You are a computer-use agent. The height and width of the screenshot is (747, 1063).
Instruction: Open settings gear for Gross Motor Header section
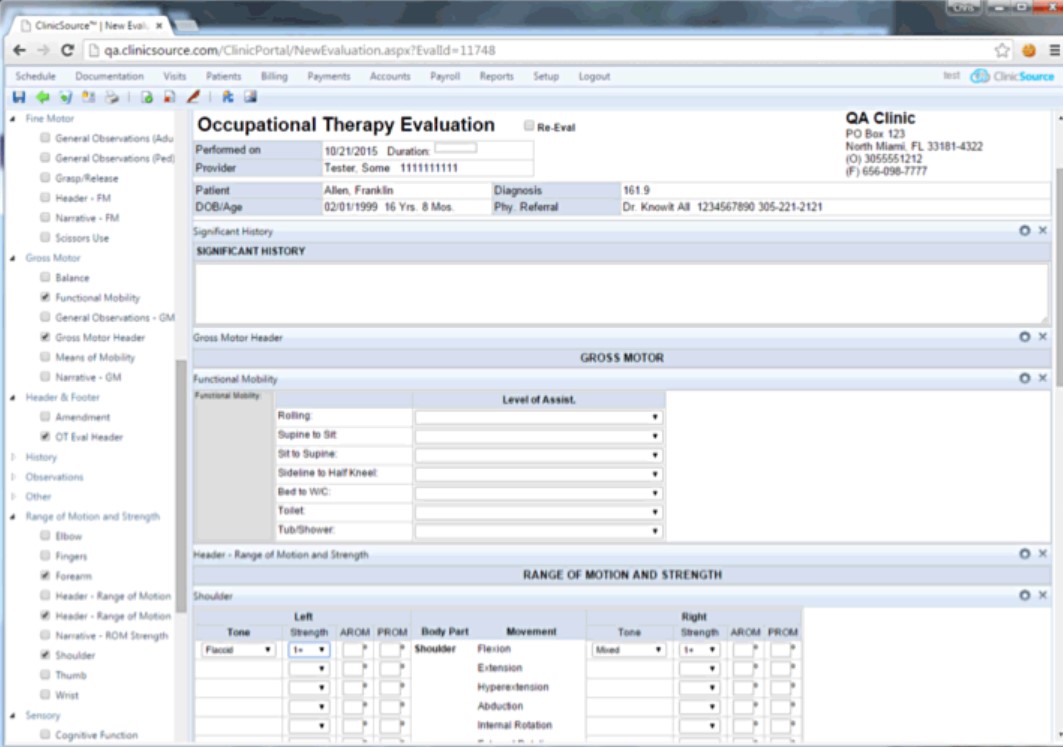pos(1024,337)
